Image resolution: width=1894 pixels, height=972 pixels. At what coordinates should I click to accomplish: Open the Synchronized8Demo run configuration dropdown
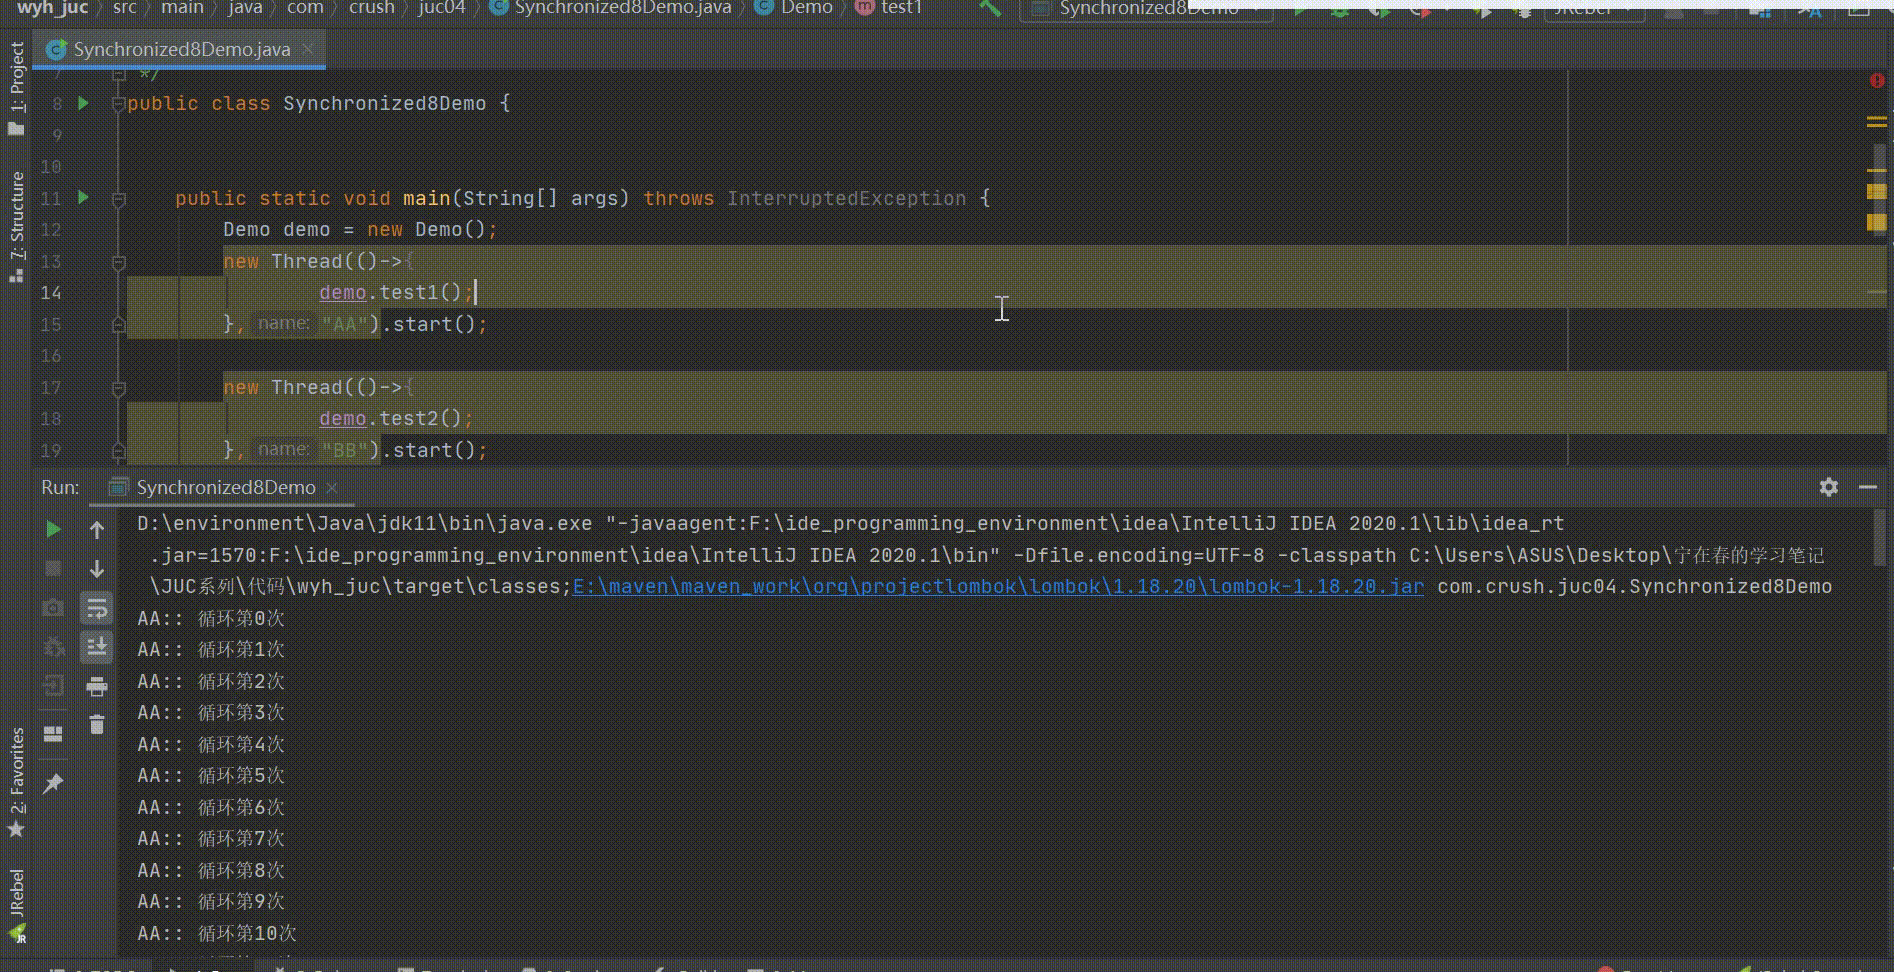[x=1146, y=9]
